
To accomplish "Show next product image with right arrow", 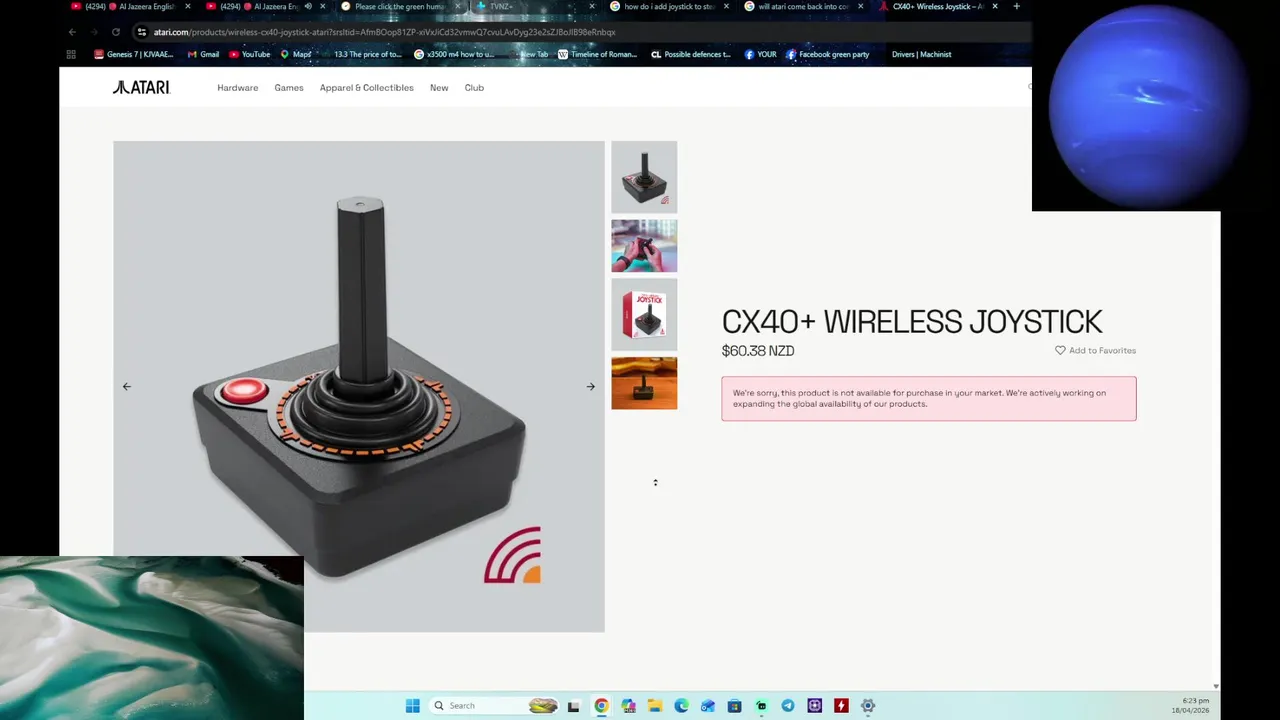I will point(590,386).
